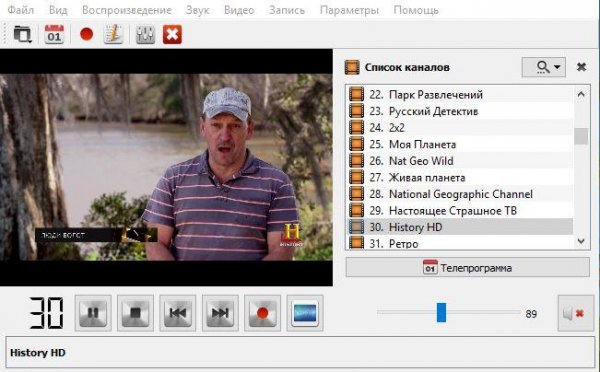Click the channel number 30 display

pyautogui.click(x=46, y=313)
